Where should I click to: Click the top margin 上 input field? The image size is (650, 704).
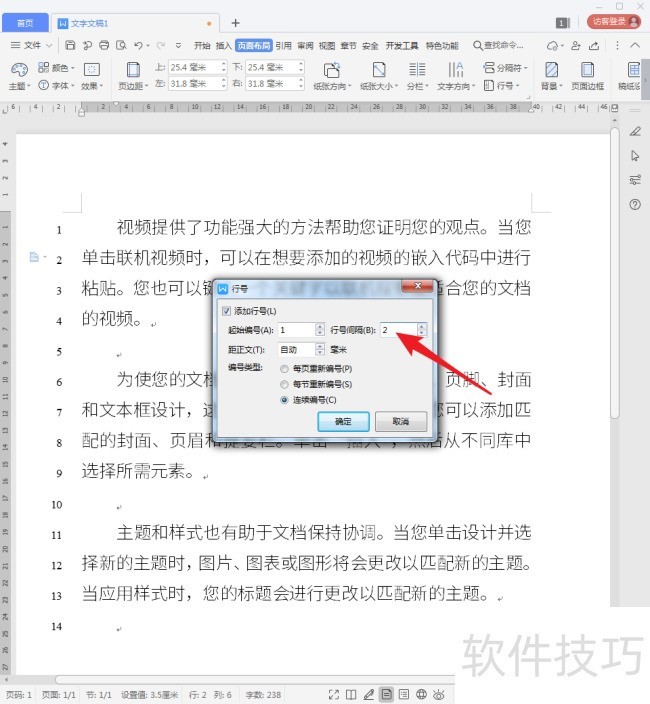[x=194, y=67]
